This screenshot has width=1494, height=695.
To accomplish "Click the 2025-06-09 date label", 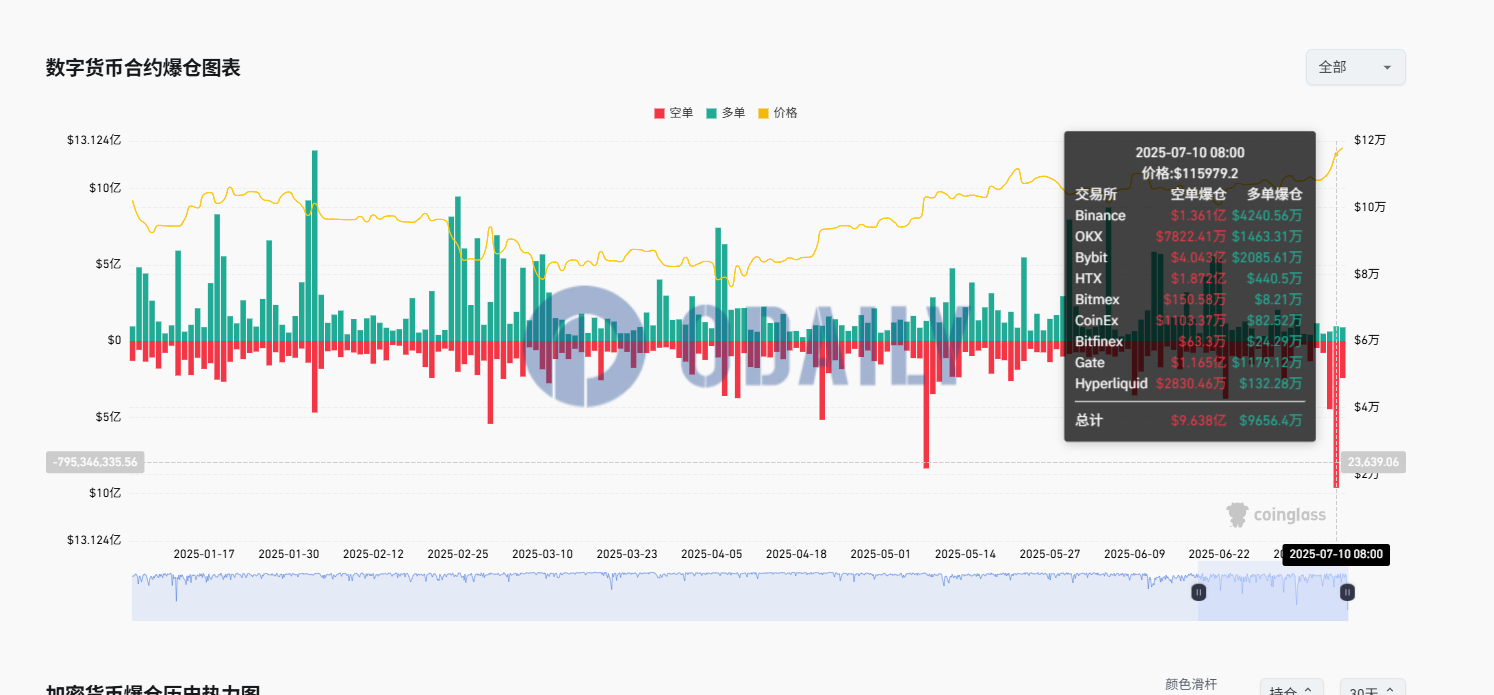I will coord(1135,554).
